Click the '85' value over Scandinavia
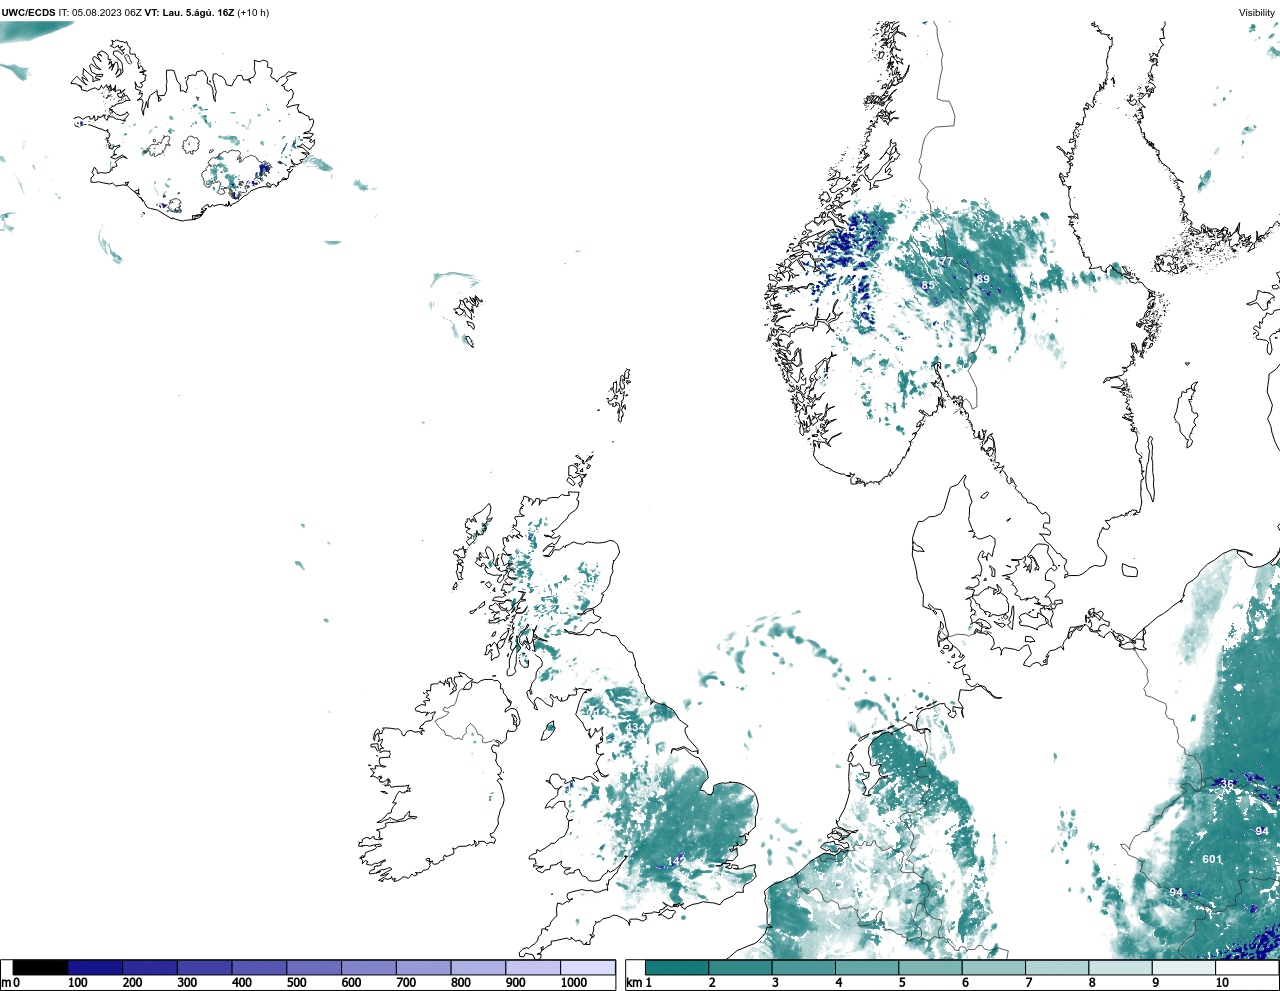The image size is (1280, 991). click(928, 285)
